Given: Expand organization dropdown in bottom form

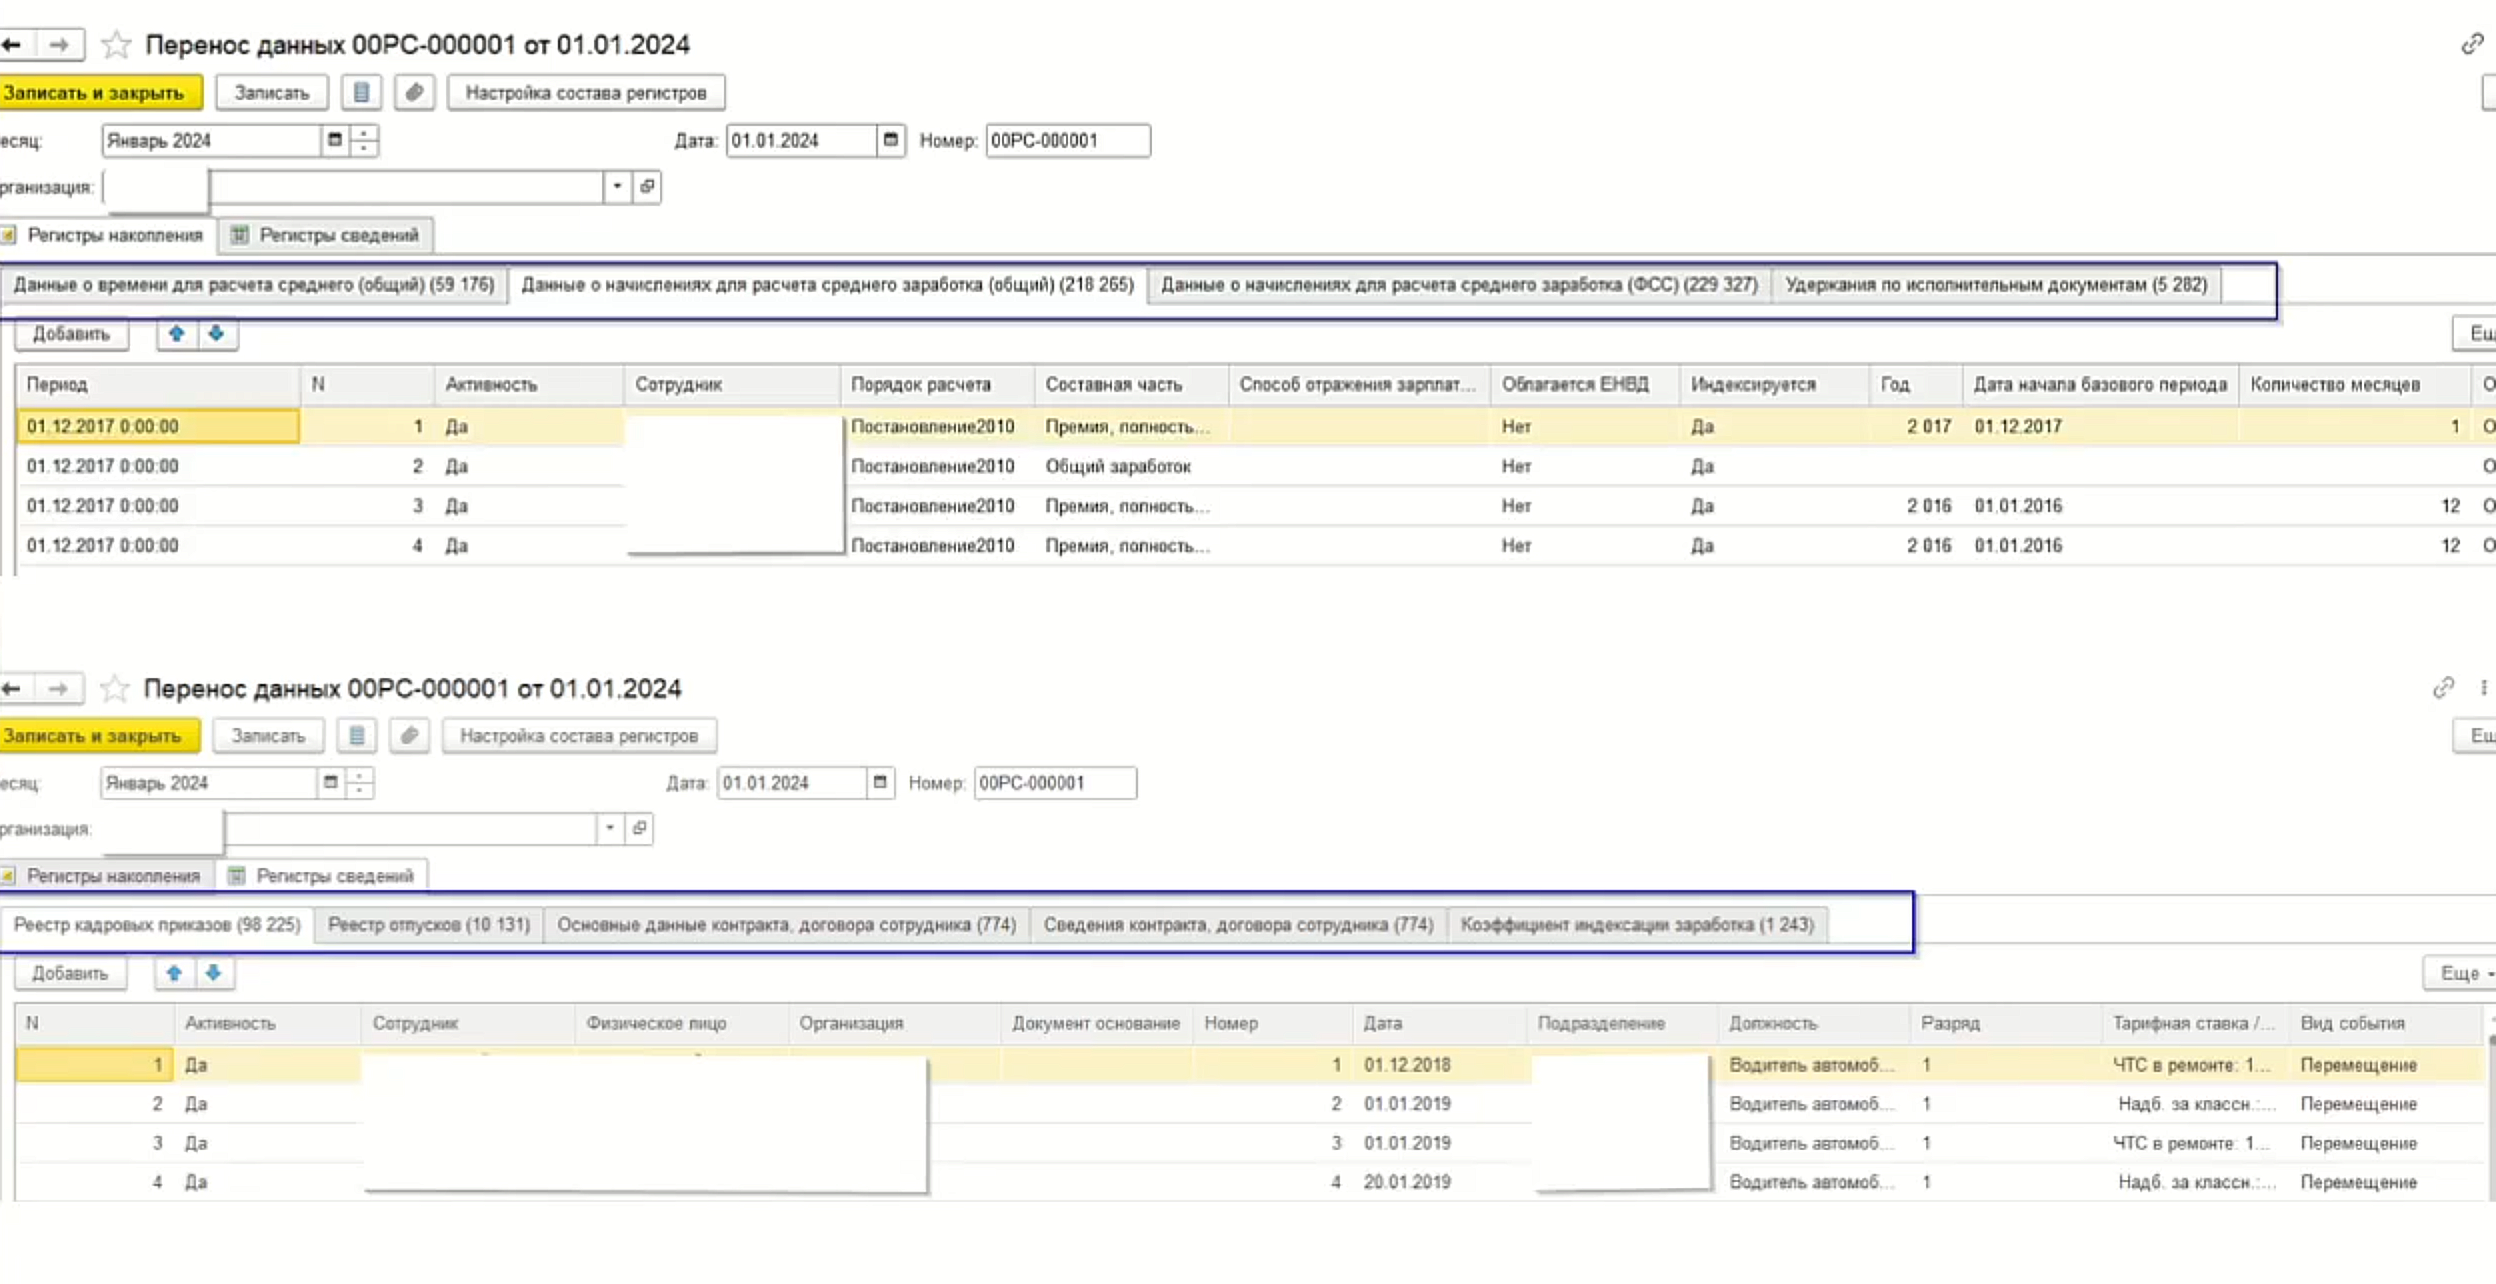Looking at the screenshot, I should 609,829.
